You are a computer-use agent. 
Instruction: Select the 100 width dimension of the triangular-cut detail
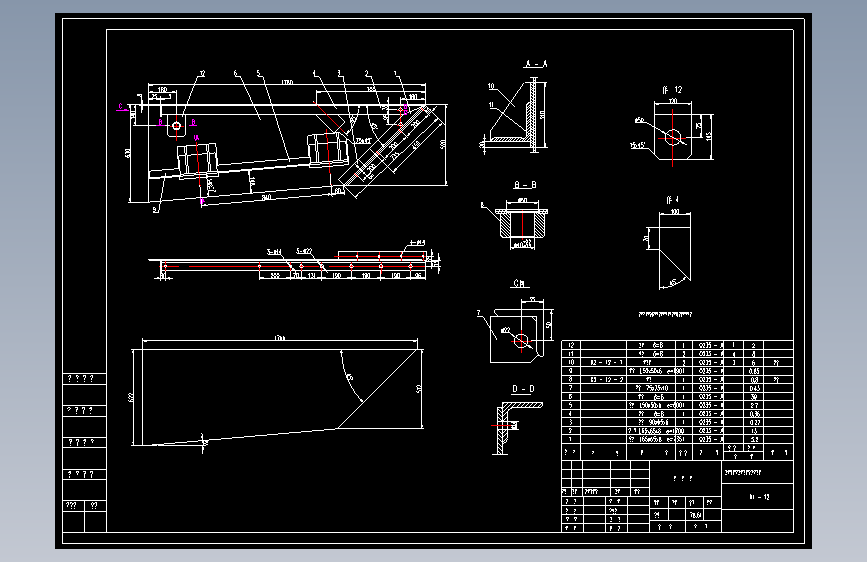675,211
